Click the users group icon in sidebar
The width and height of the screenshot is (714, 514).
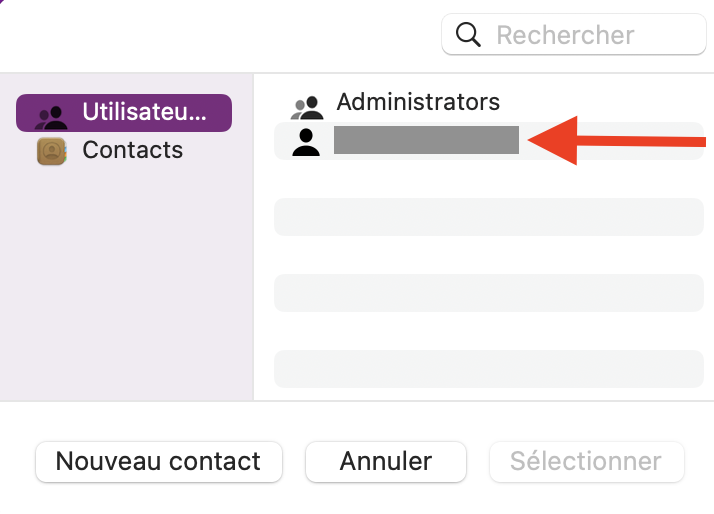50,113
